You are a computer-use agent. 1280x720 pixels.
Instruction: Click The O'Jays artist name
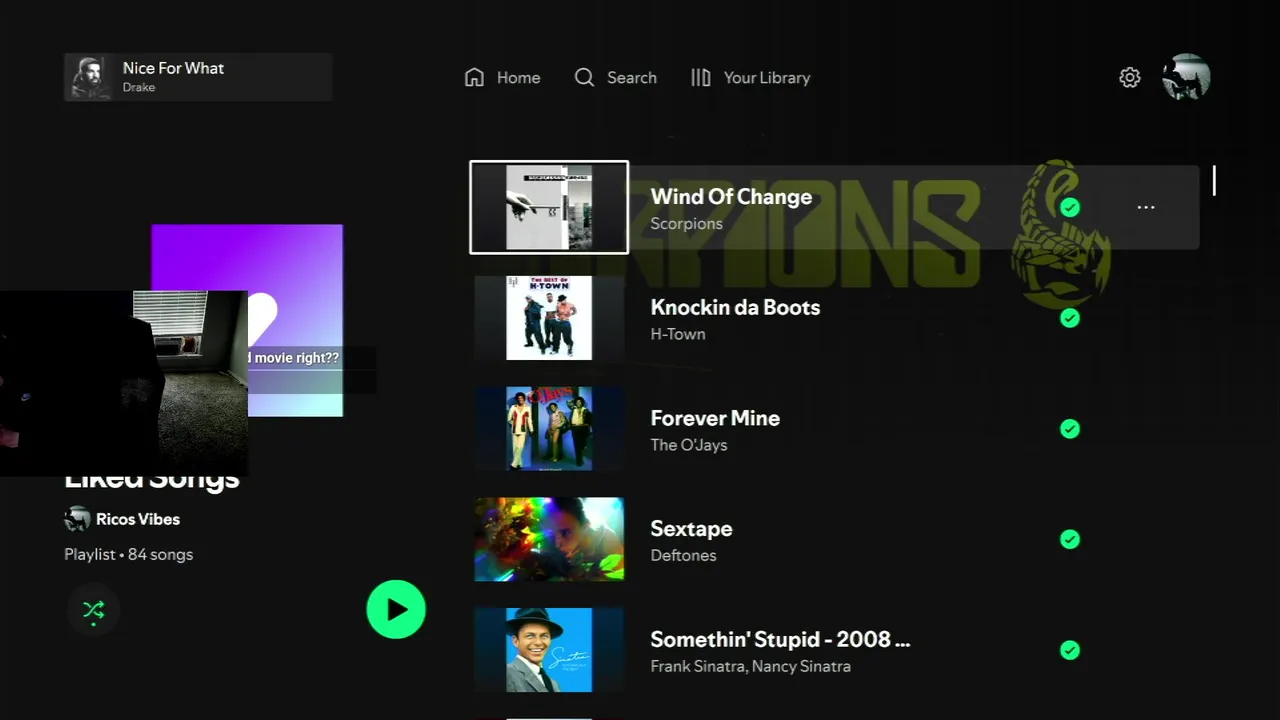coord(689,445)
